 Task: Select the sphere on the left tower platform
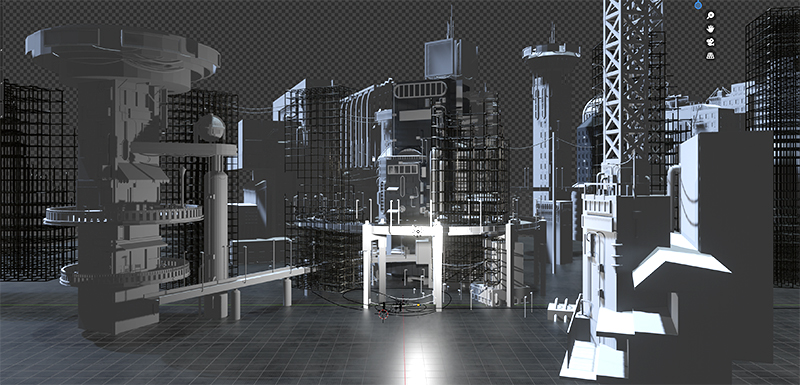point(209,128)
